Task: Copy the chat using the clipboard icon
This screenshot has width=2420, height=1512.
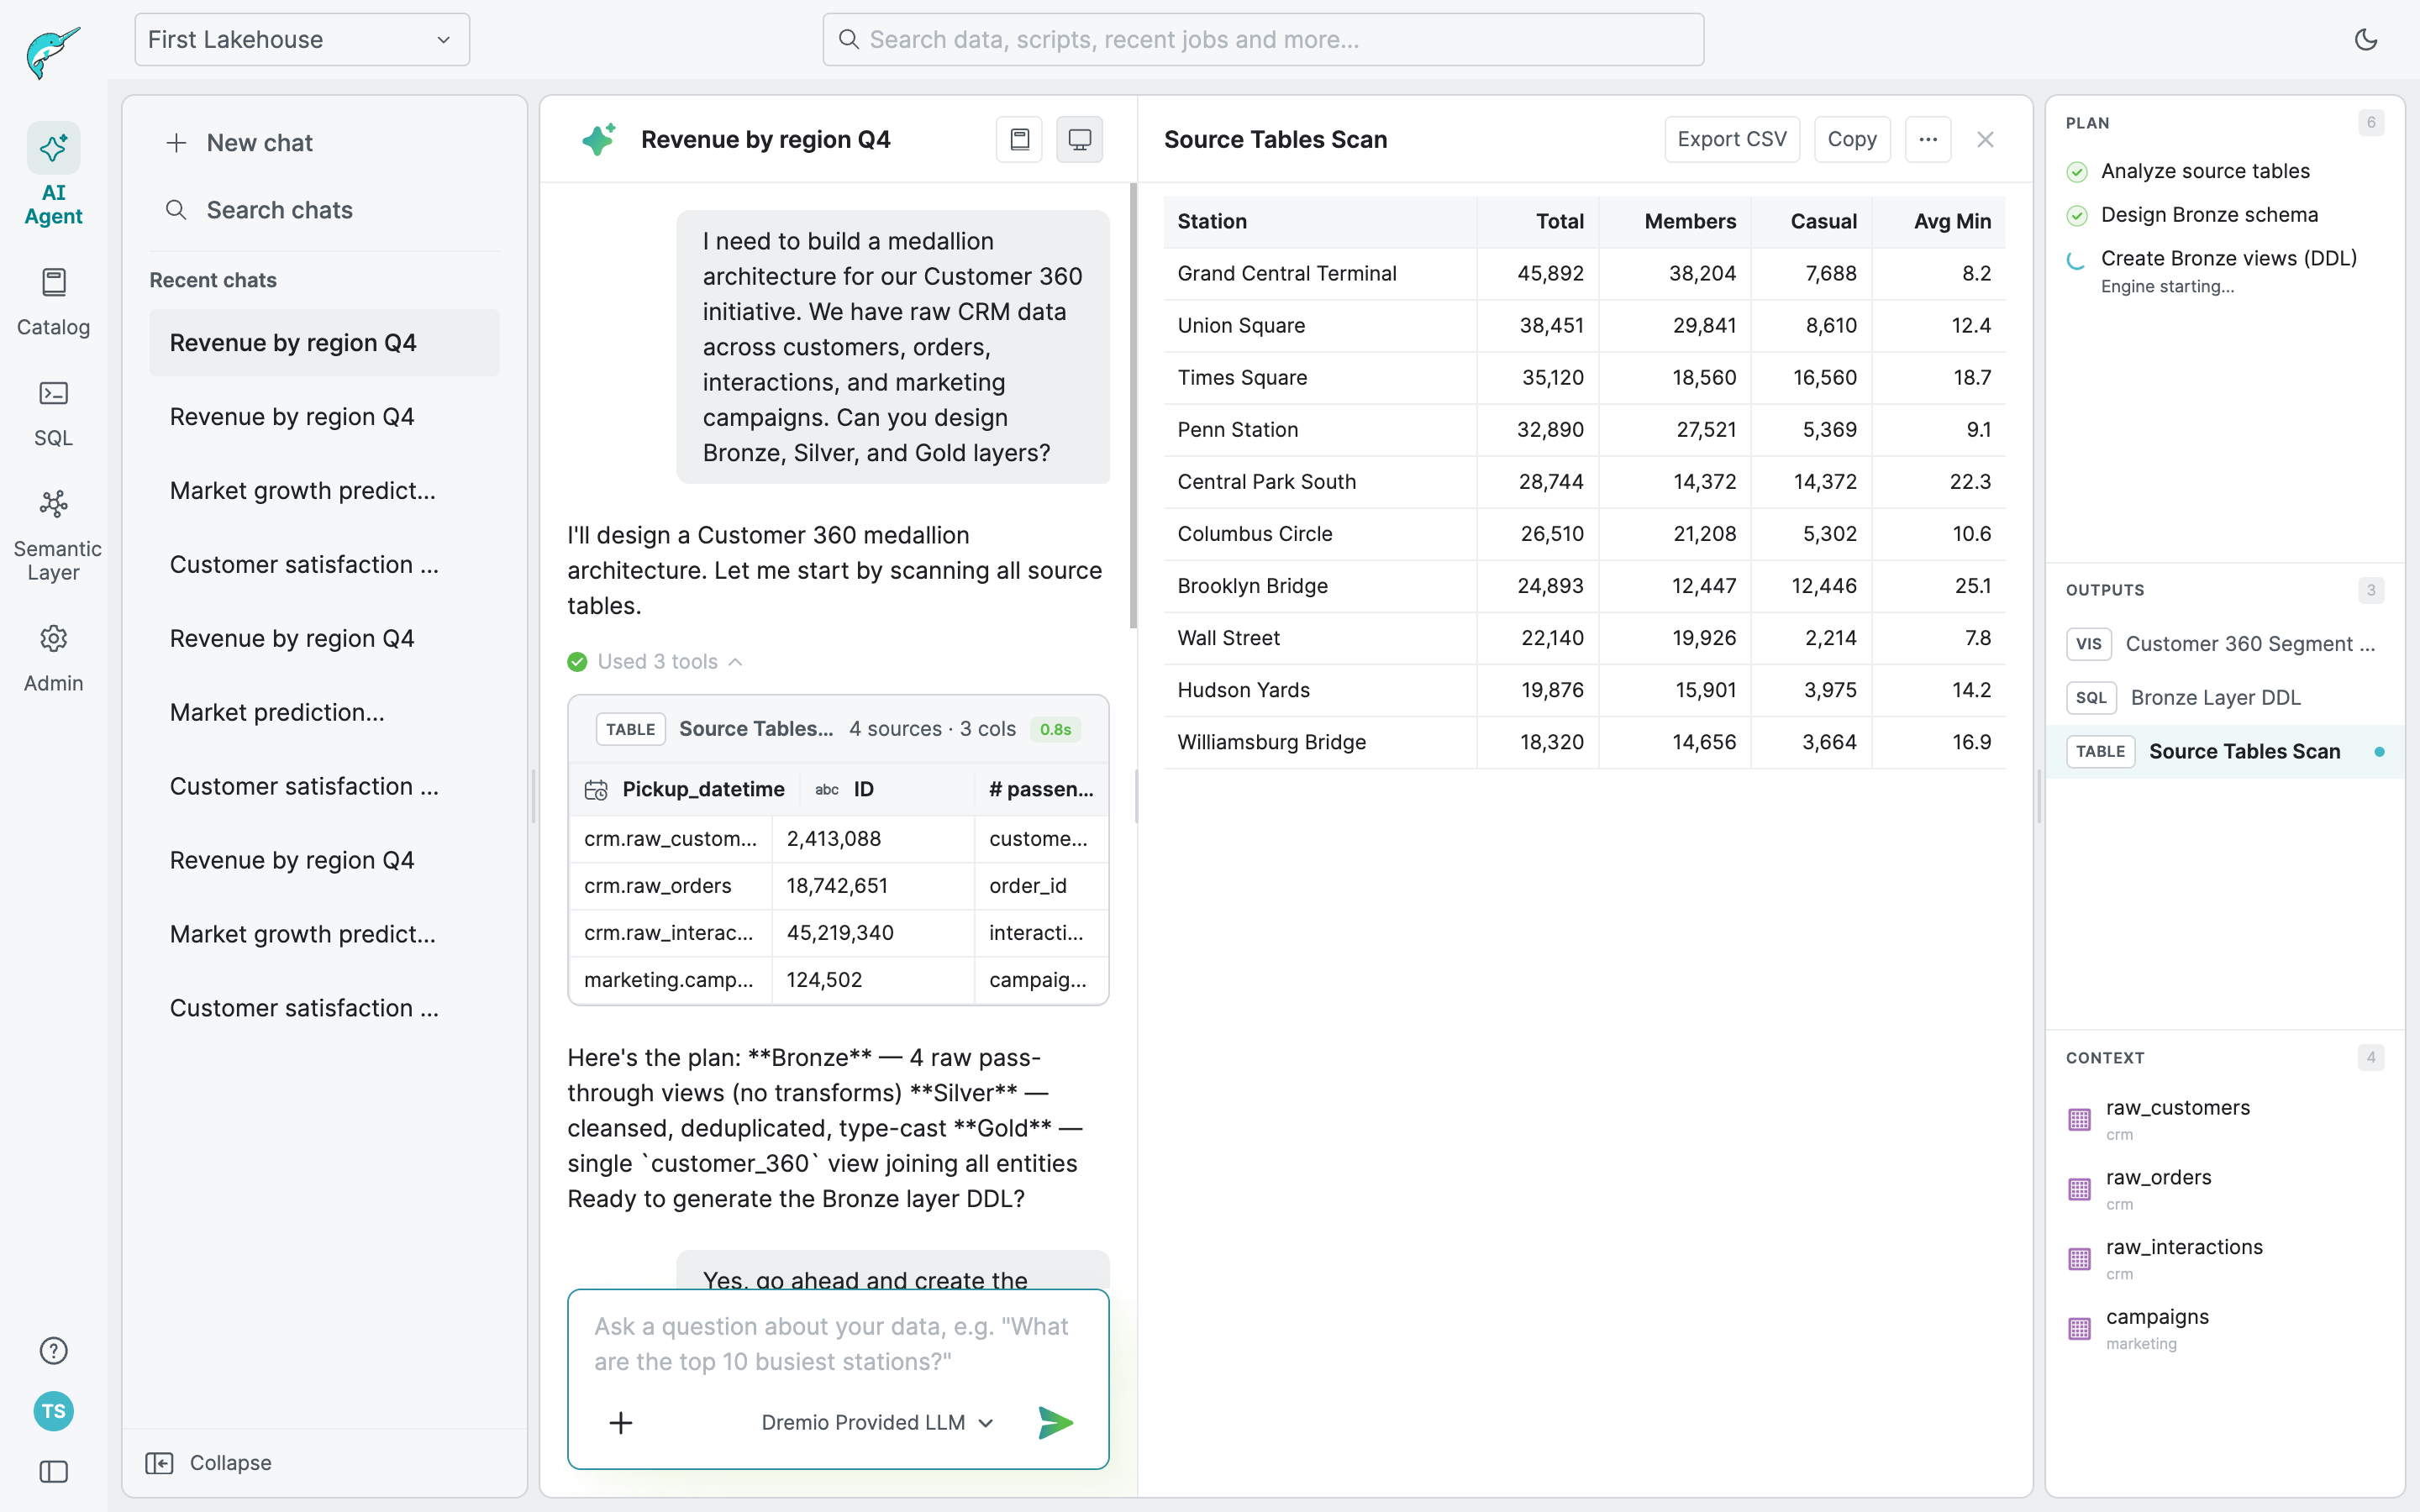Action: (1019, 139)
